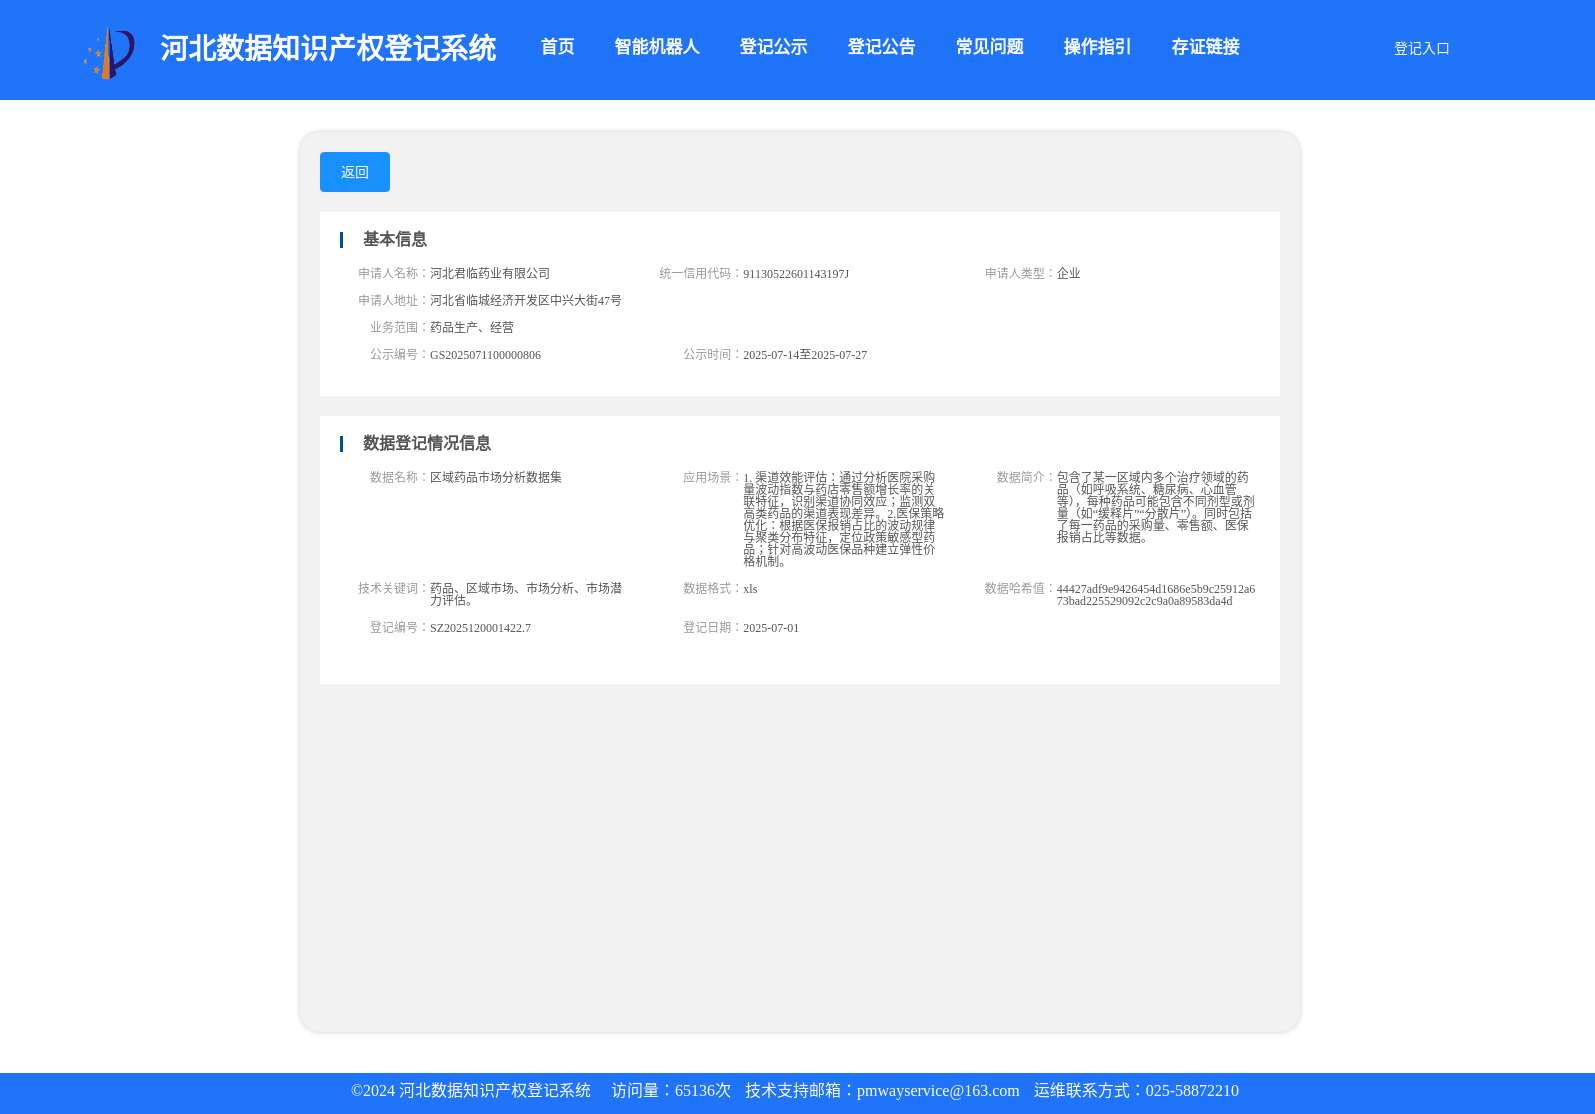Select registration date 2025-07-01

click(x=771, y=628)
